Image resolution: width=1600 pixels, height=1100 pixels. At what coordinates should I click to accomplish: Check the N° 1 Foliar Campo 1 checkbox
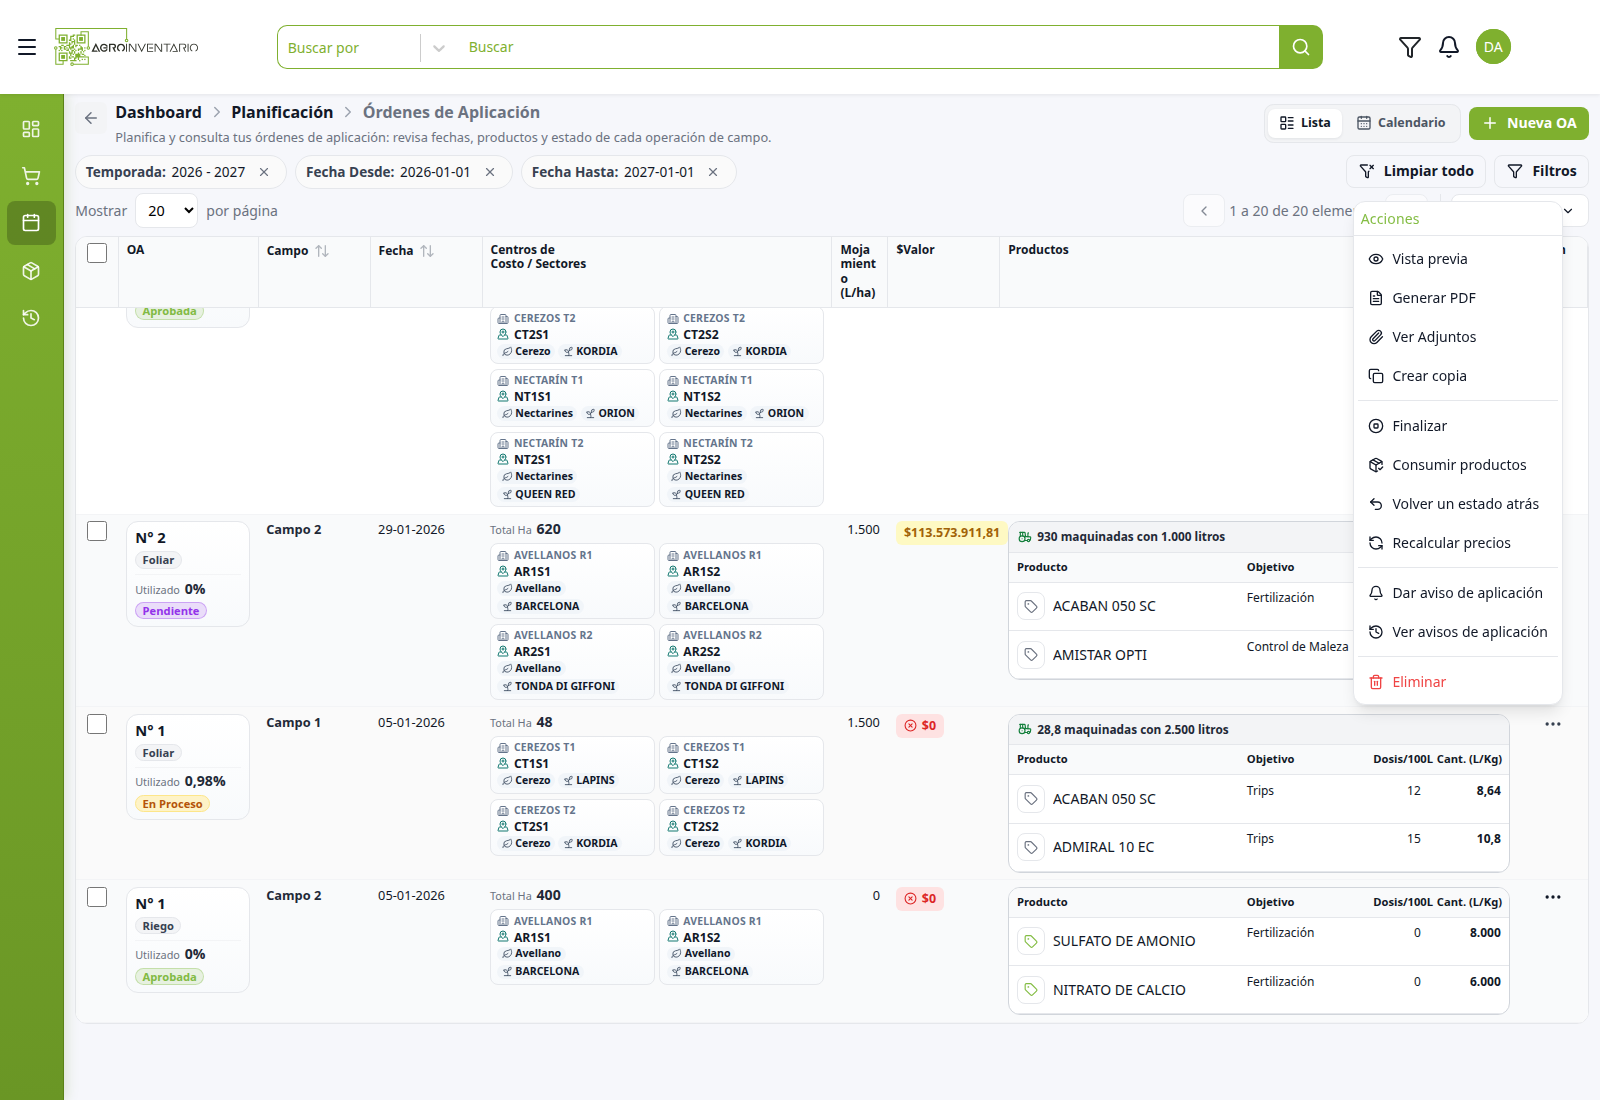pos(97,724)
